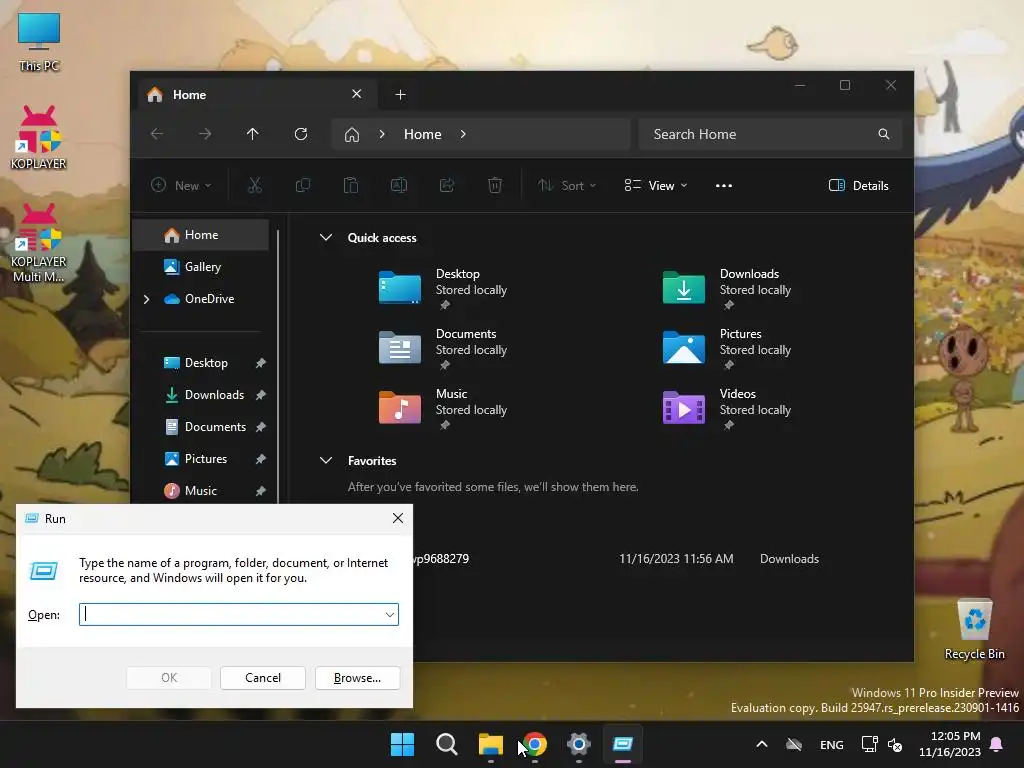Expand the OneDrive tree node
This screenshot has width=1024, height=768.
click(146, 299)
